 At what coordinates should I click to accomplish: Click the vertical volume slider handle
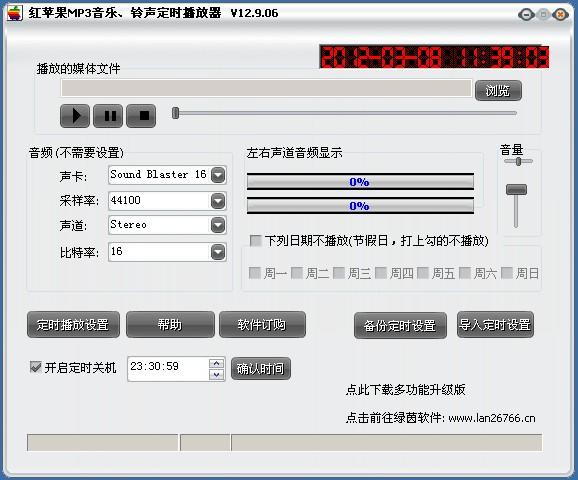tap(516, 190)
